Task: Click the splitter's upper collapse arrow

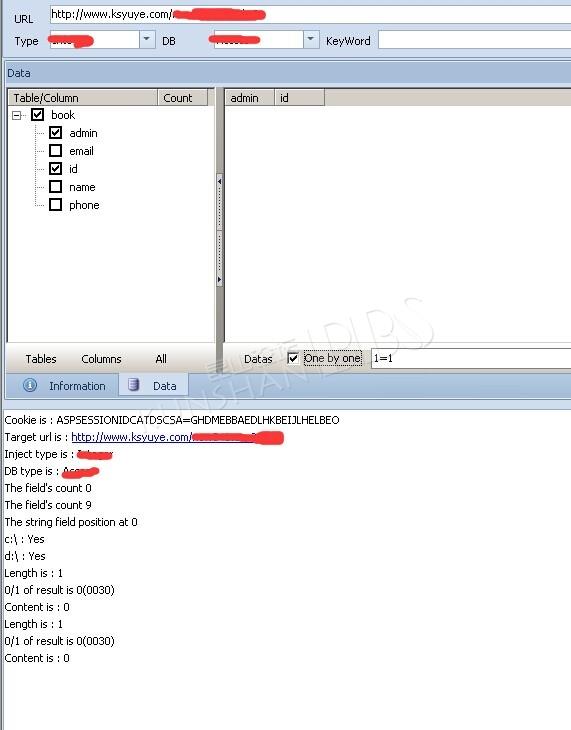Action: point(219,182)
